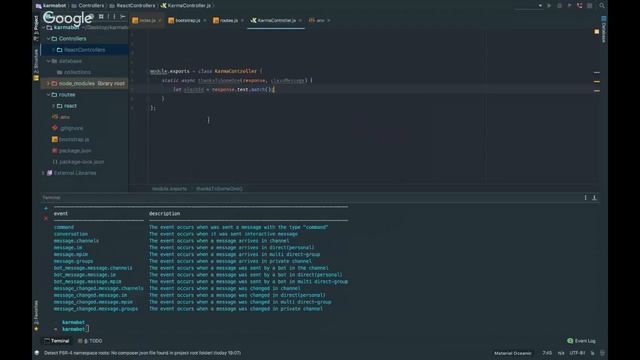
Task: Select the ReactControllers folder
Action: 84,50
